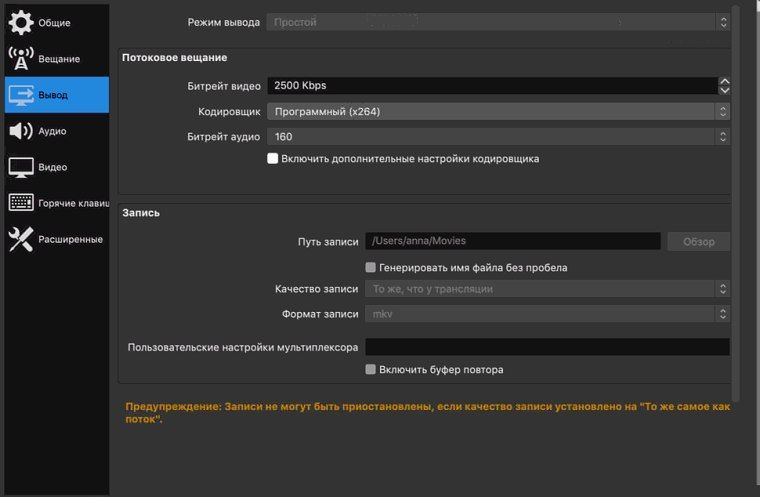Select the Вывод section label
Screen dimensions: 760x497
pos(53,95)
